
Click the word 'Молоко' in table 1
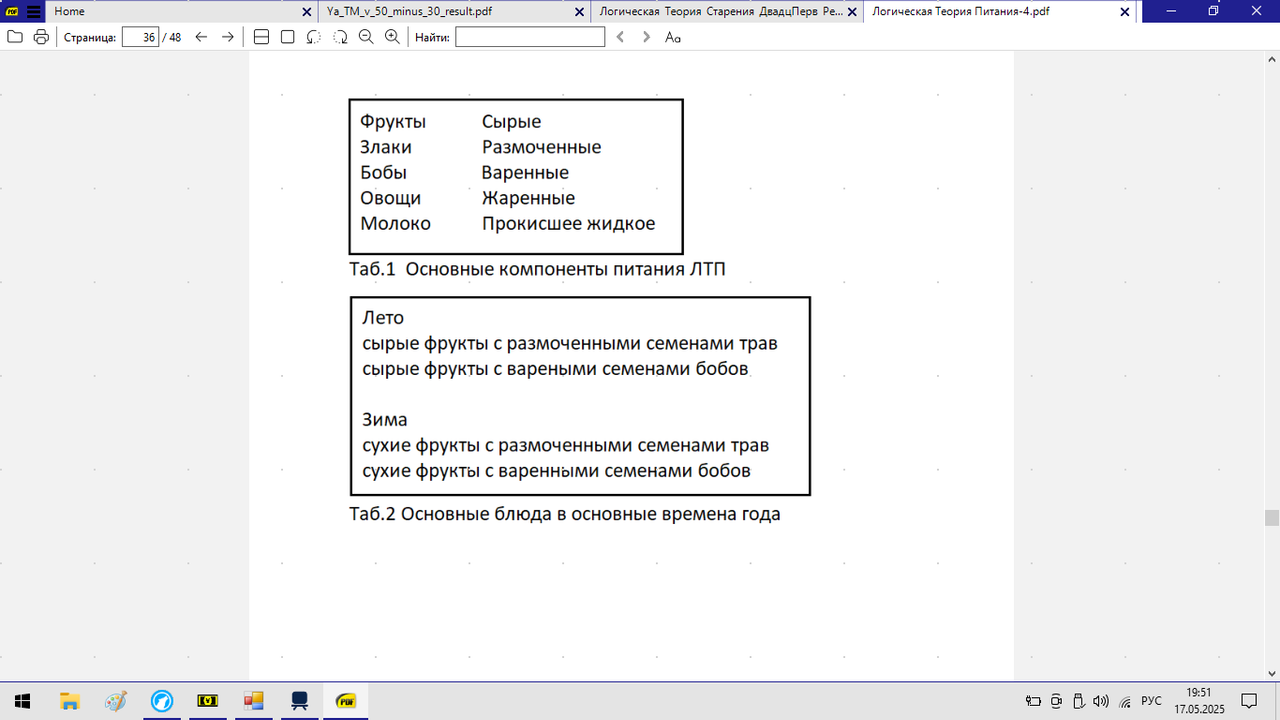coord(395,224)
